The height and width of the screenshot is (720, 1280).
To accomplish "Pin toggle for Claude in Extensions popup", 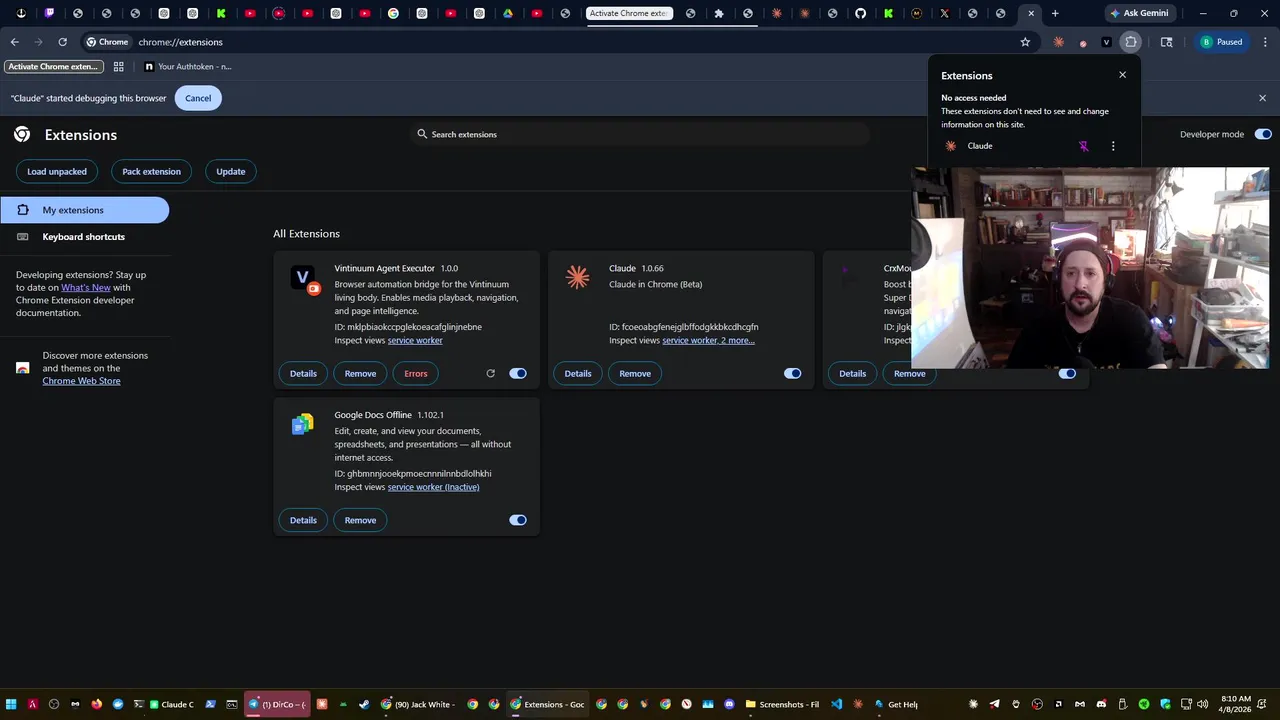I will click(x=1083, y=146).
